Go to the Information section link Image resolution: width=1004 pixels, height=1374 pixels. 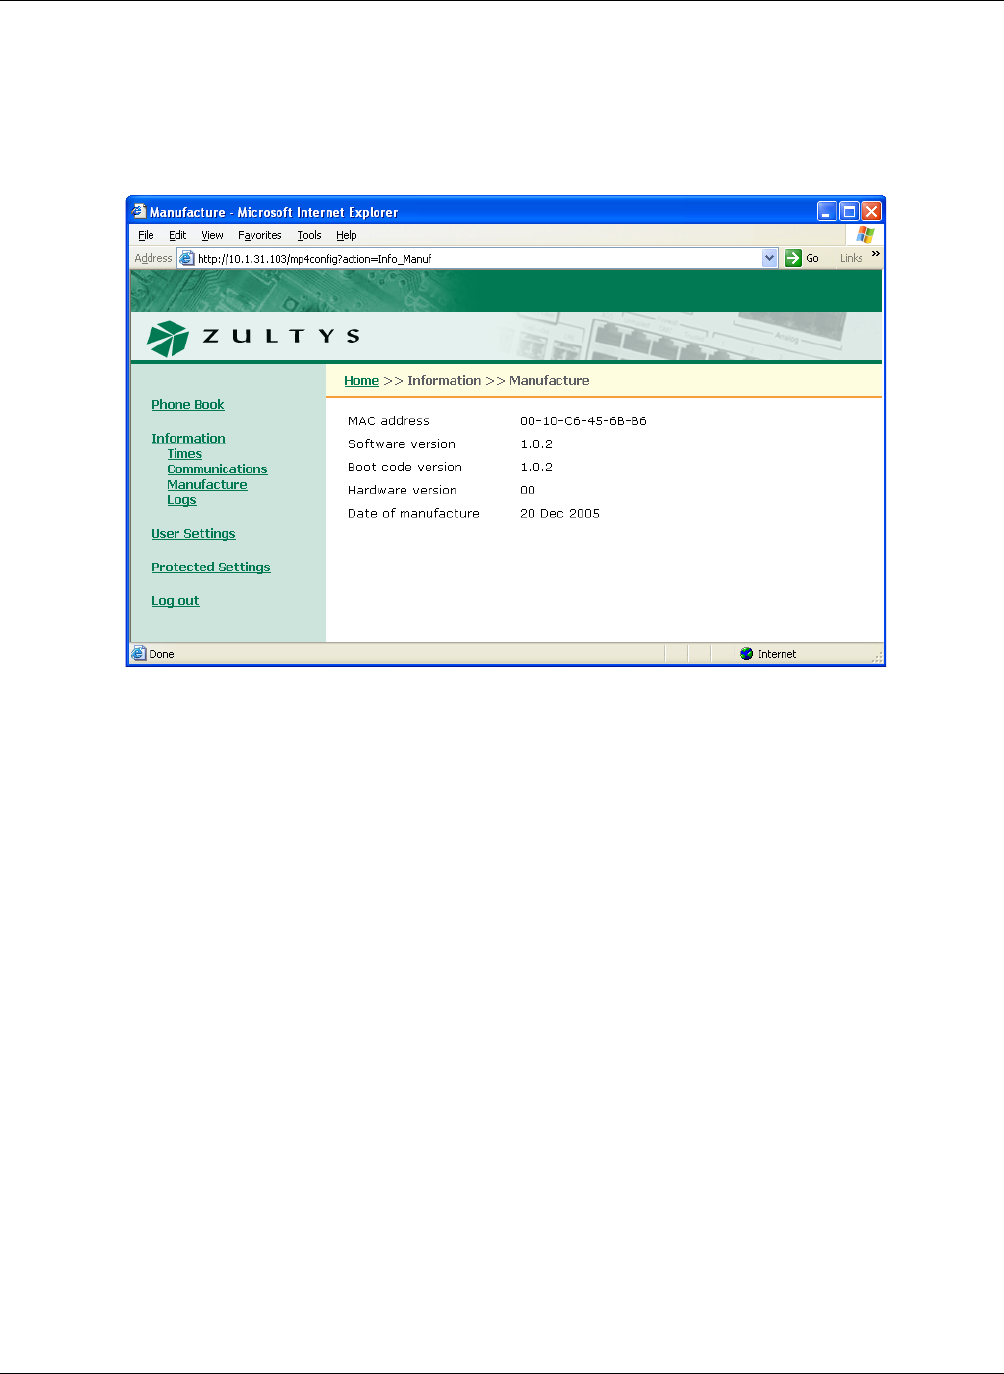click(x=188, y=438)
